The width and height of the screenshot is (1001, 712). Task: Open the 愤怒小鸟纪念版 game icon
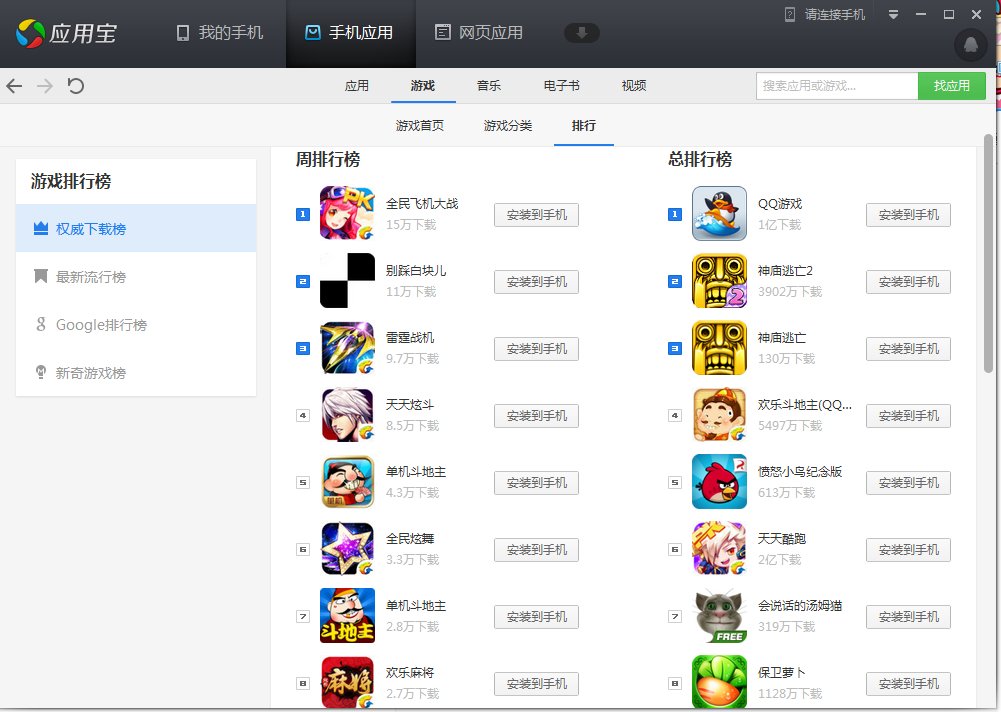tap(719, 482)
